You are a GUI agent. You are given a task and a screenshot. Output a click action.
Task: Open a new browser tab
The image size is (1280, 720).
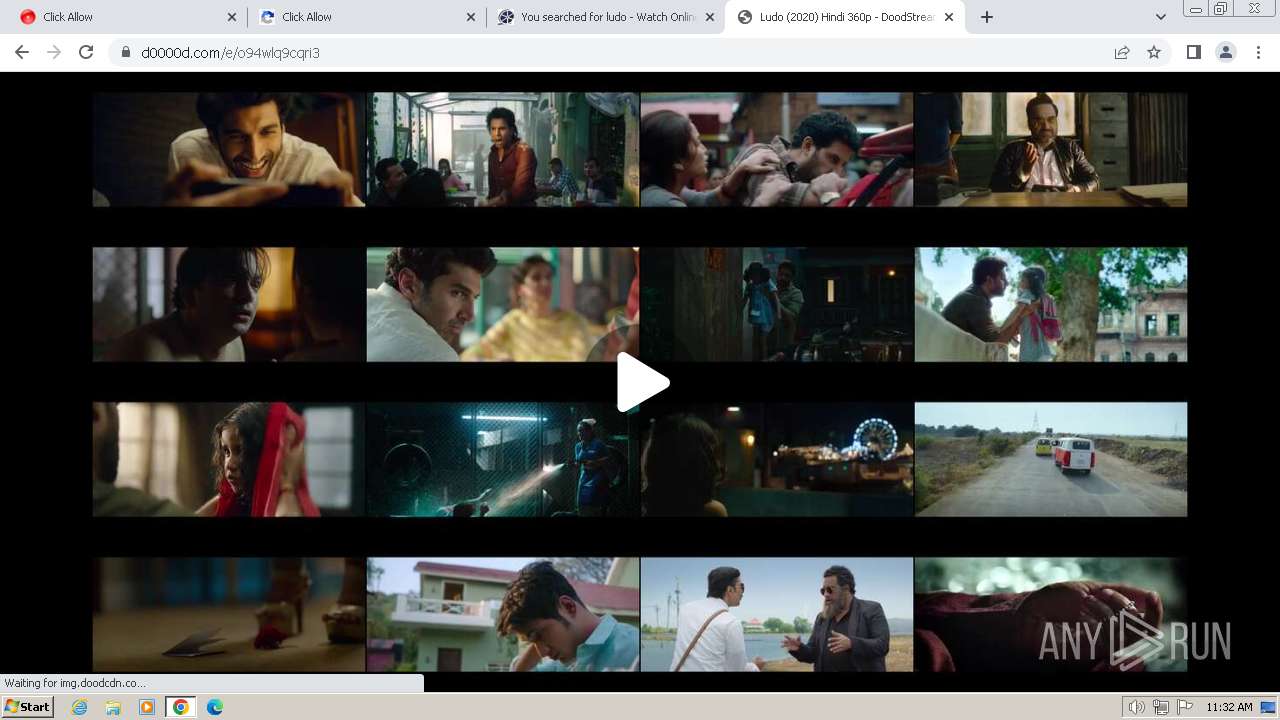coord(987,17)
